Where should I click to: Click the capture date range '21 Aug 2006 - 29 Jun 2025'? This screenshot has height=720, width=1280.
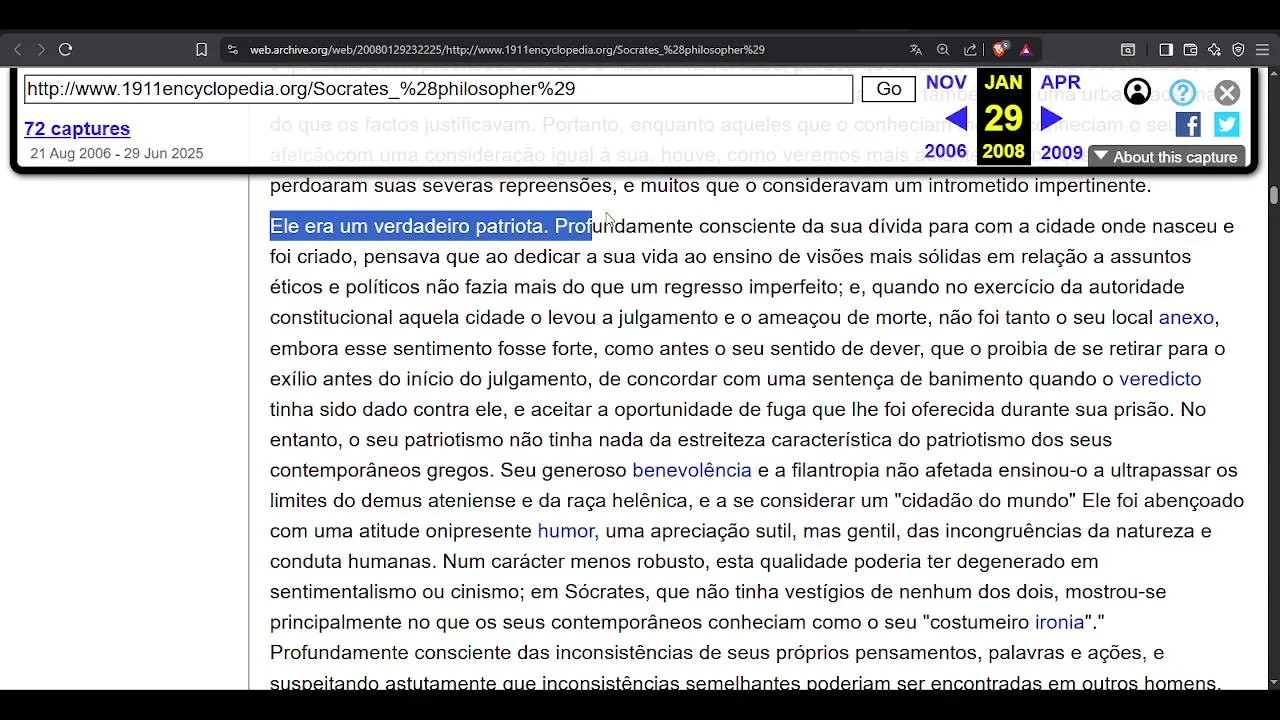click(x=117, y=154)
